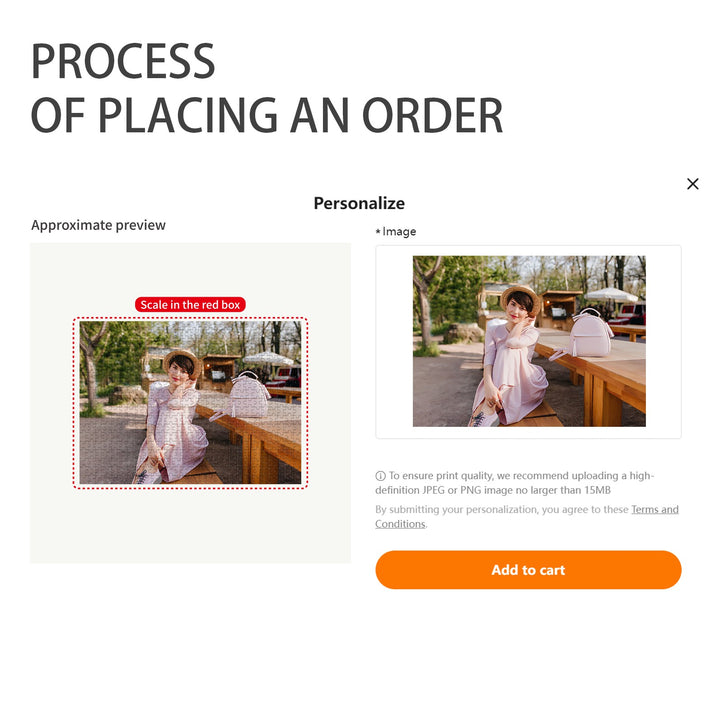Click the puzzle preview image inside red box
720x720 pixels.
click(x=190, y=403)
